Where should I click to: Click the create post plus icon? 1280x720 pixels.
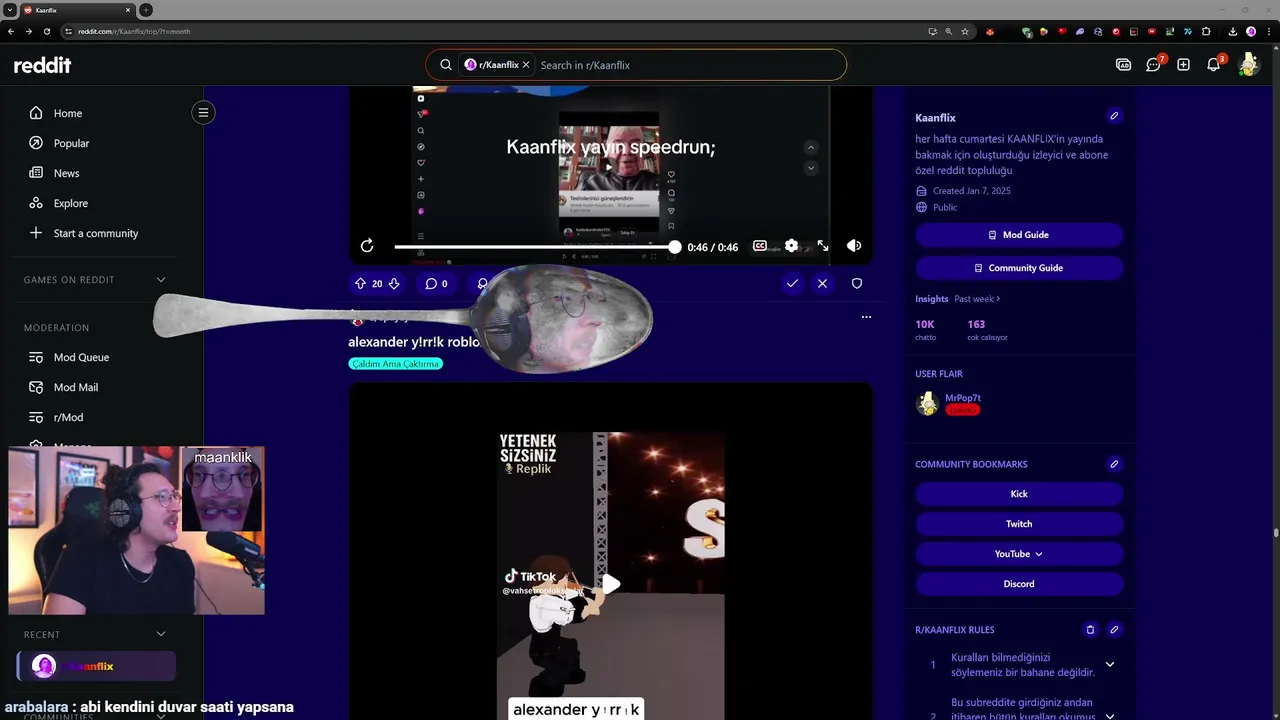click(1183, 65)
